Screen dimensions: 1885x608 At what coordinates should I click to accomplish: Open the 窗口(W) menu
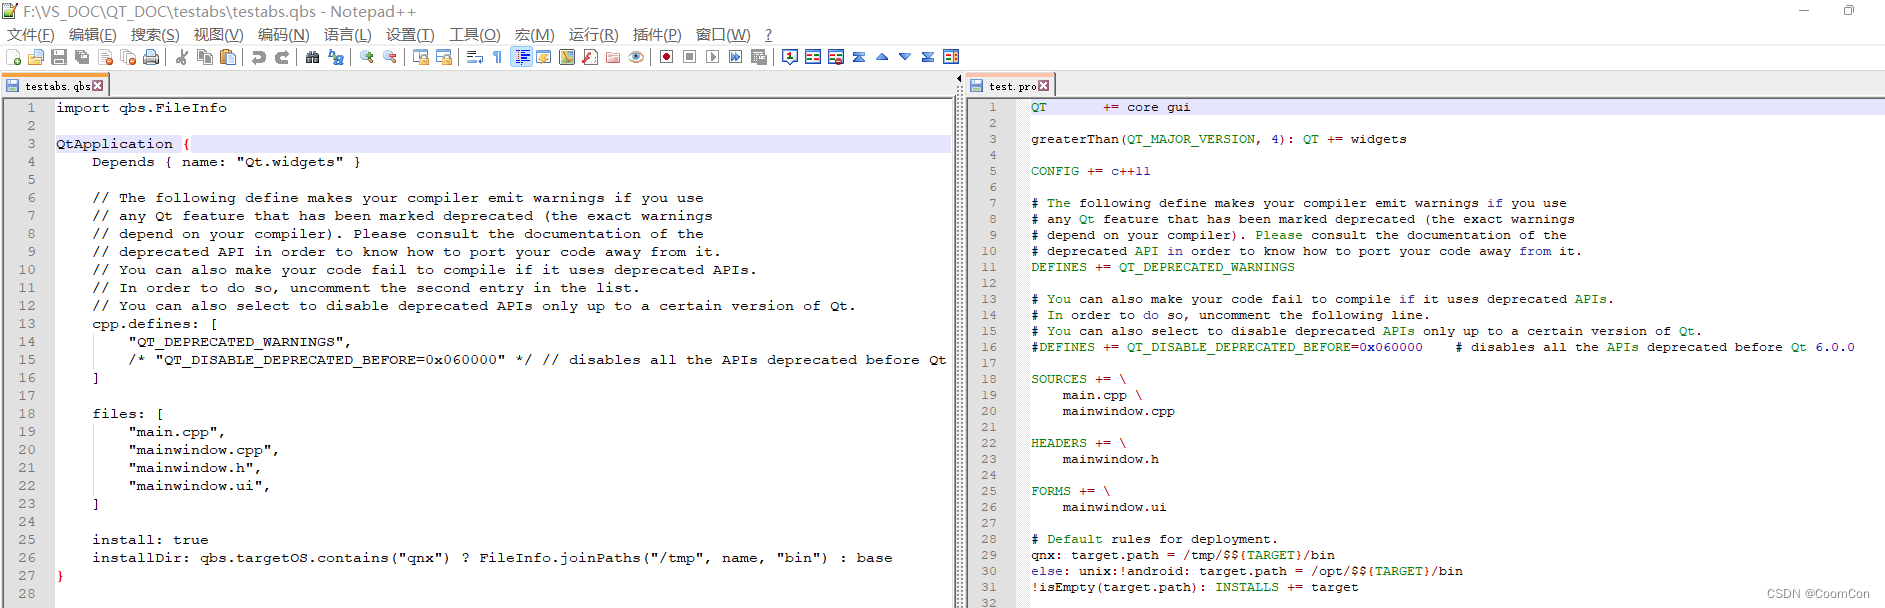click(x=723, y=35)
